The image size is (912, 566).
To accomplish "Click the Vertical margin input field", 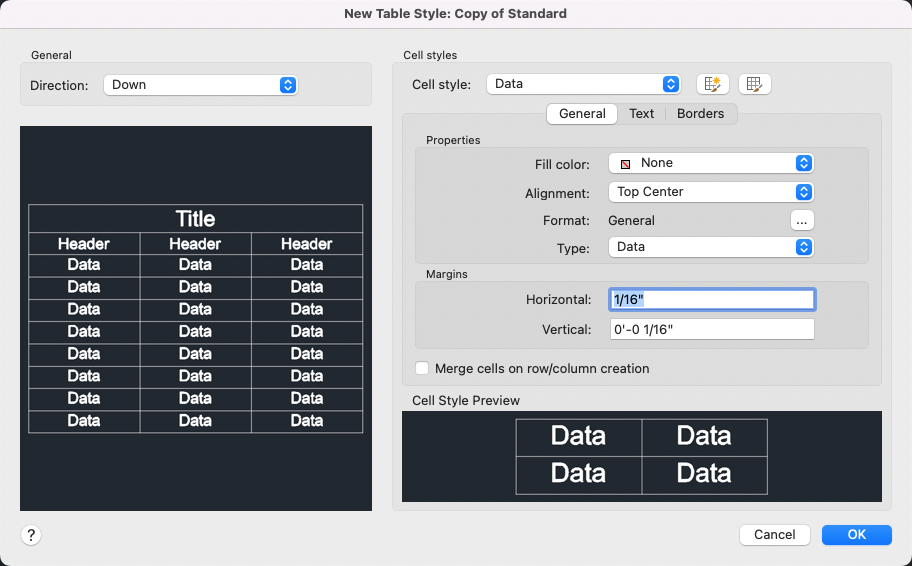I will click(x=711, y=329).
